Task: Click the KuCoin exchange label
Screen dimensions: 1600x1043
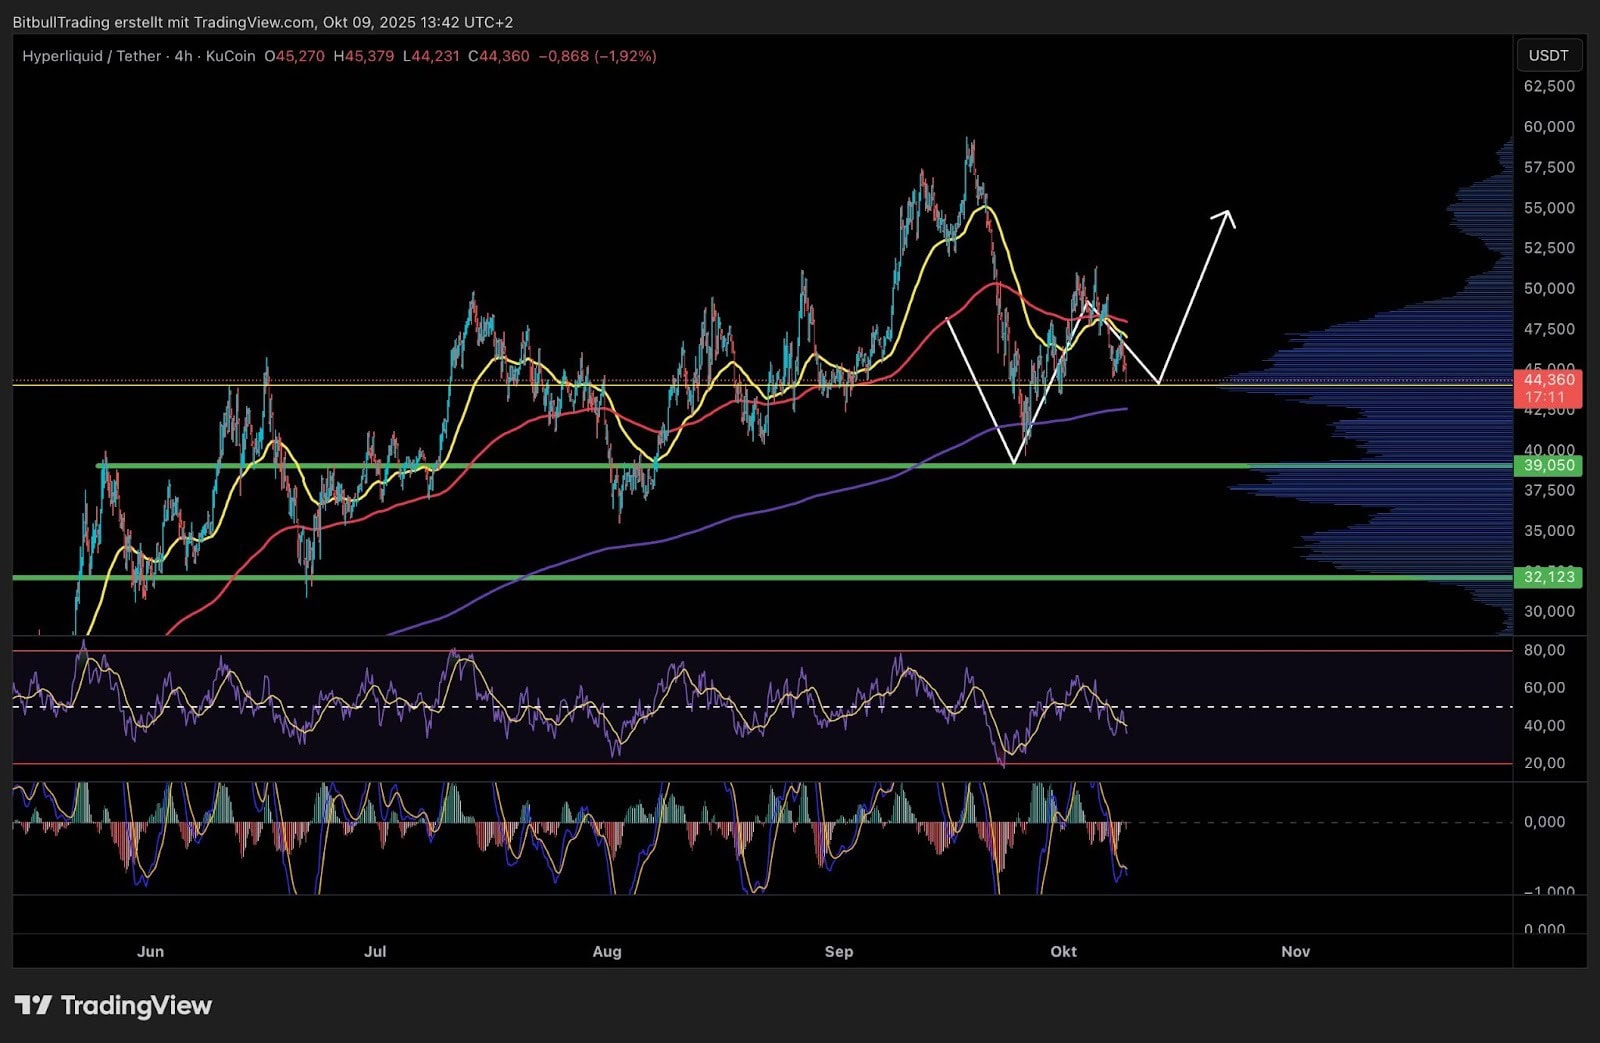Action: point(230,56)
